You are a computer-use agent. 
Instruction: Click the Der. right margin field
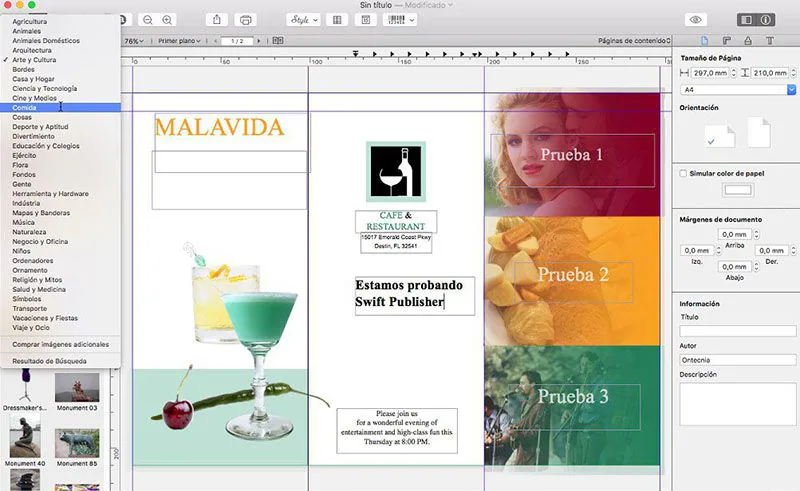tap(771, 251)
